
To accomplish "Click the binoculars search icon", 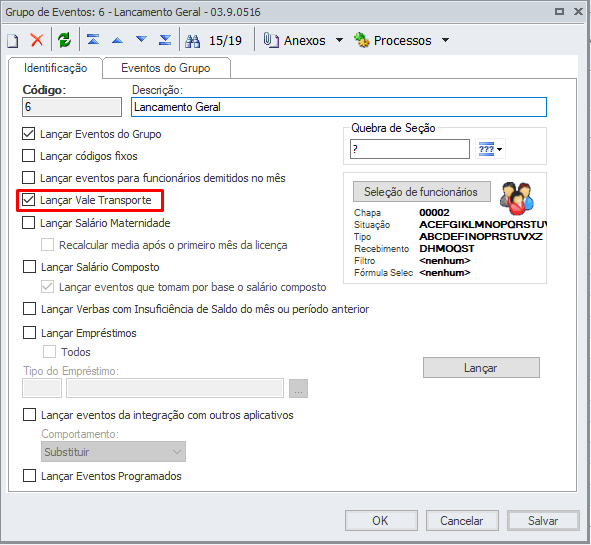I will pyautogui.click(x=193, y=41).
